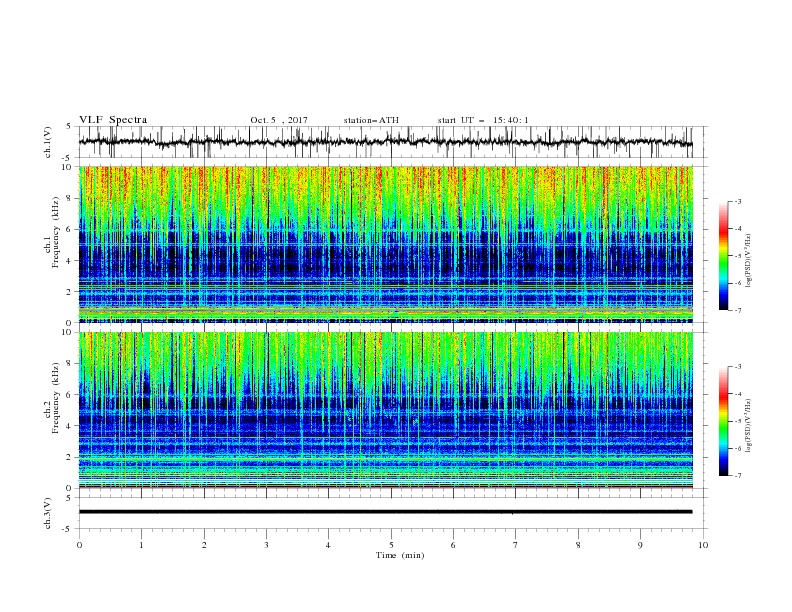Click the ch.1 PSD color scale bar

pos(723,256)
